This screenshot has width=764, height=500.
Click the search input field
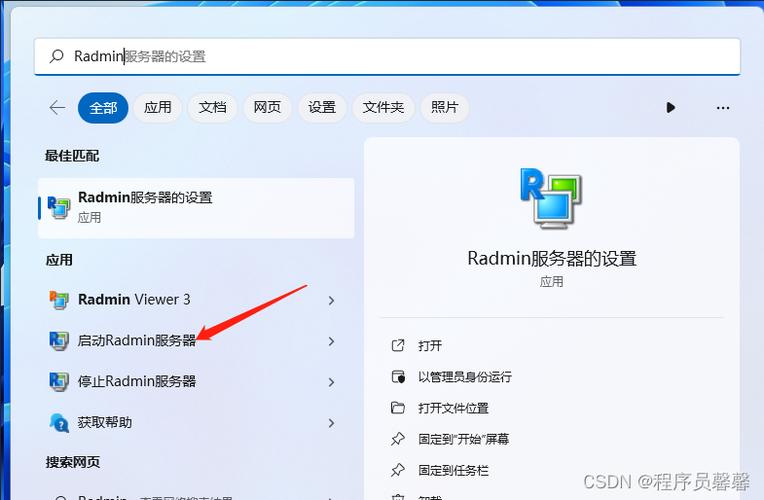click(387, 57)
